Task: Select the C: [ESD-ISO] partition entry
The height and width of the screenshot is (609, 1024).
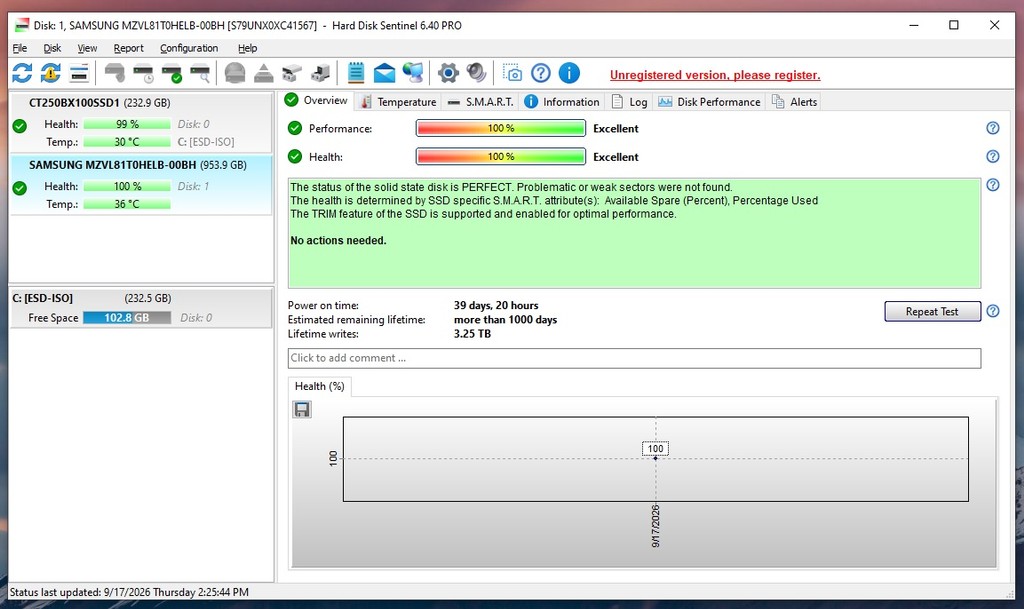Action: tap(140, 308)
